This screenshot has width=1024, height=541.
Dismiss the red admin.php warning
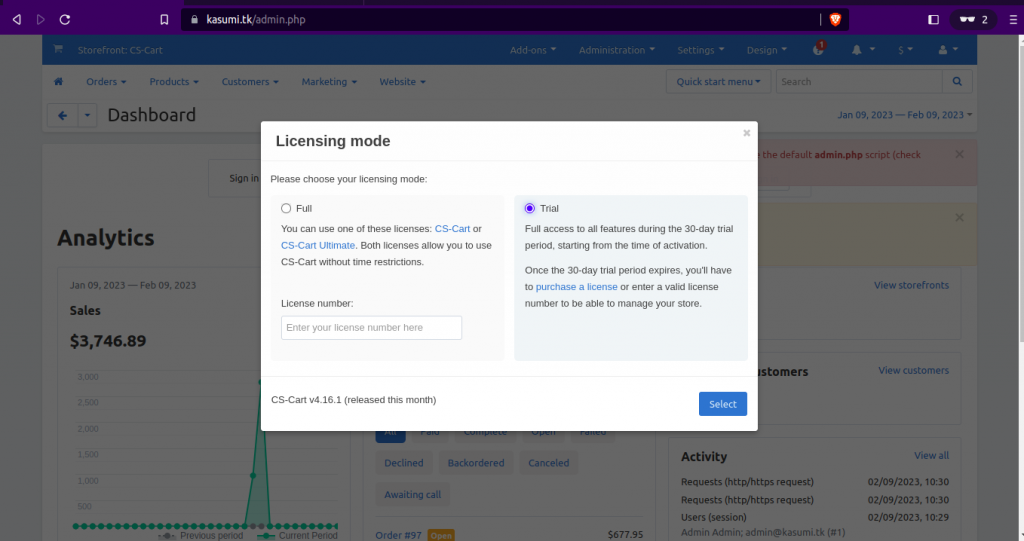(x=959, y=155)
